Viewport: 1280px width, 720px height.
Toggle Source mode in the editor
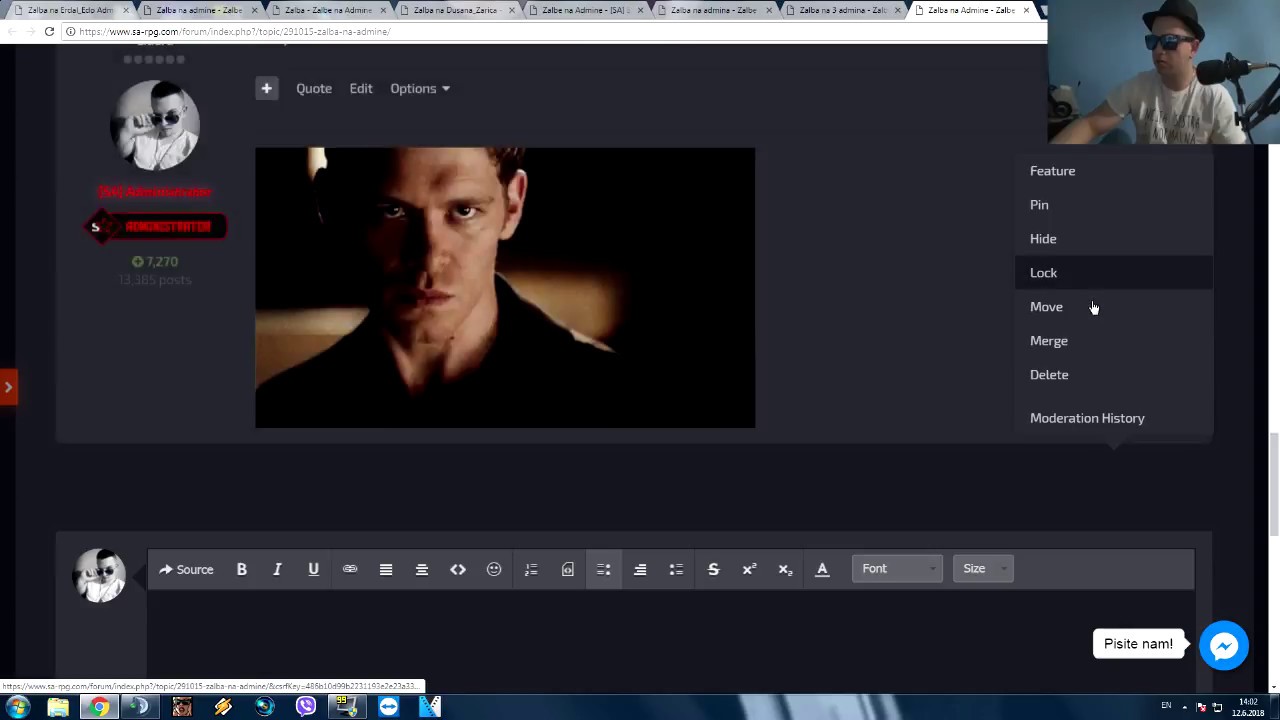(x=186, y=569)
